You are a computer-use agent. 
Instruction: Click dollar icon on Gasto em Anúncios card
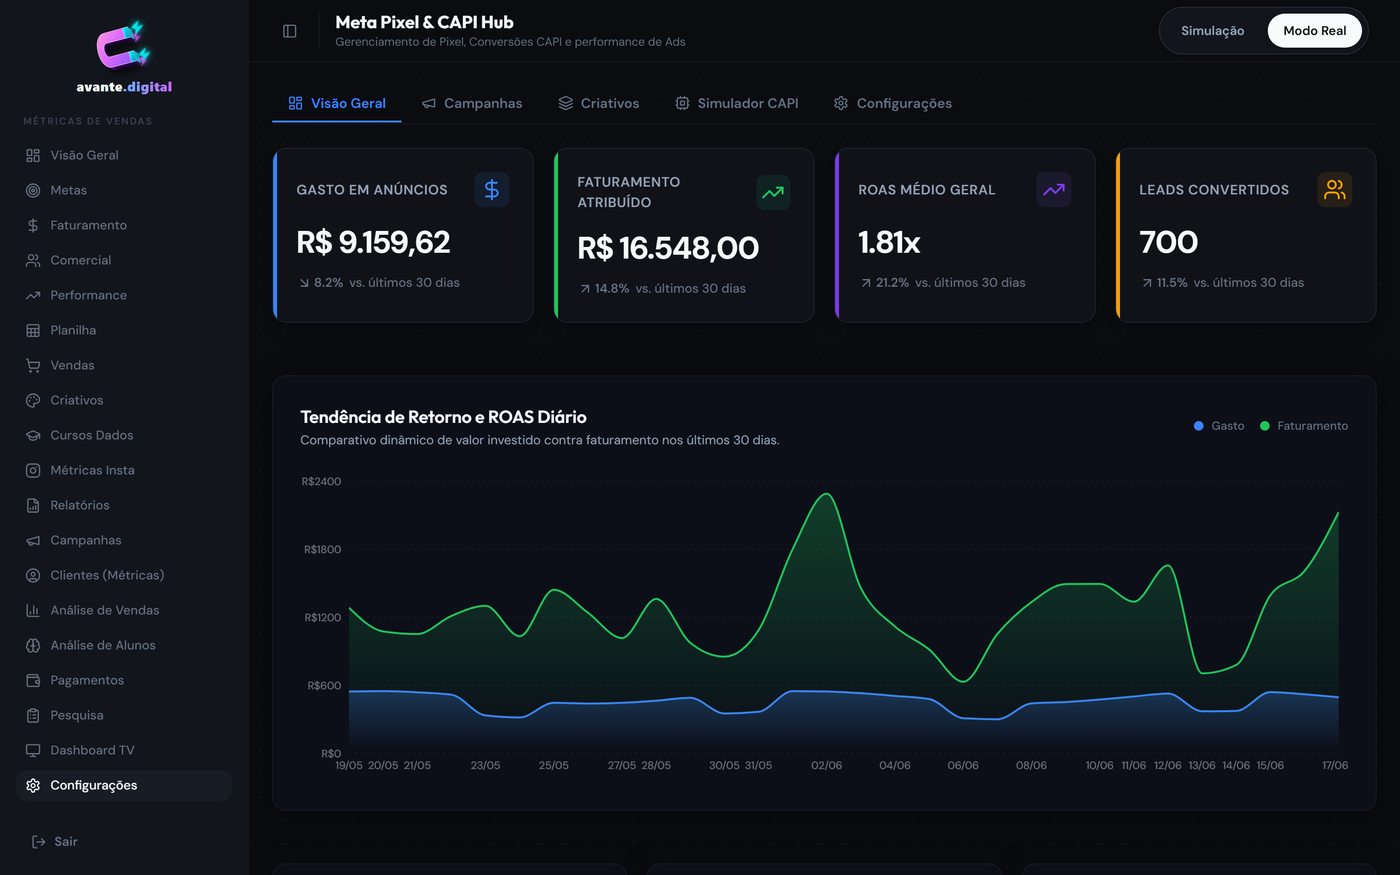492,189
